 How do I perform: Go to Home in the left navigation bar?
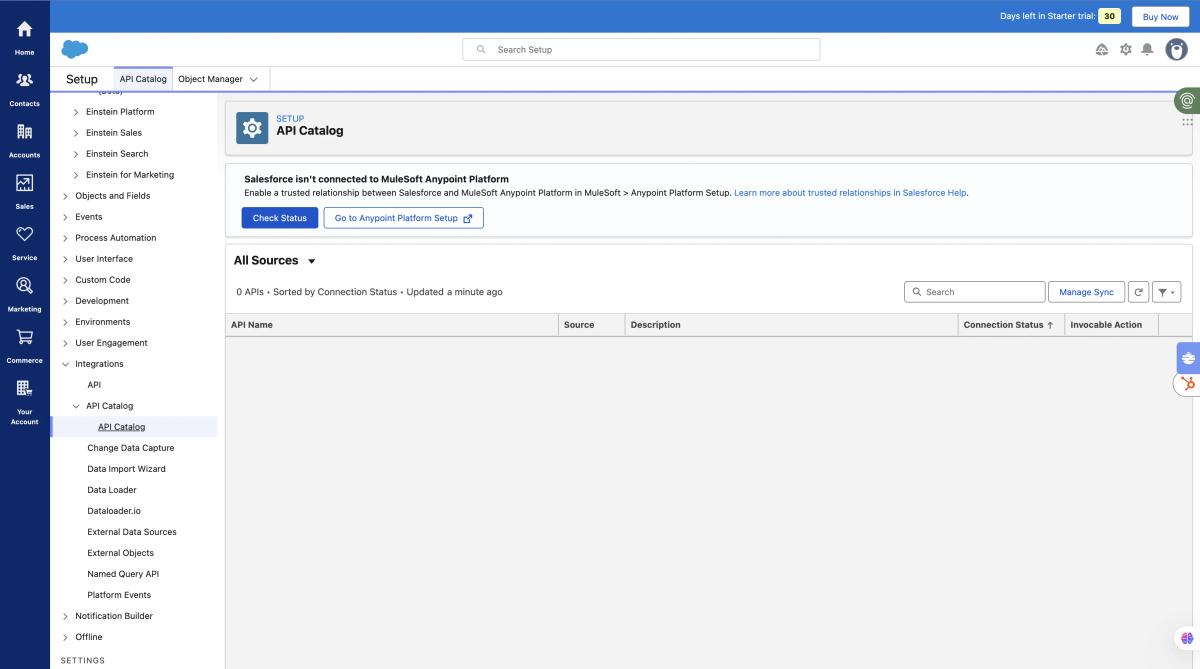click(24, 37)
